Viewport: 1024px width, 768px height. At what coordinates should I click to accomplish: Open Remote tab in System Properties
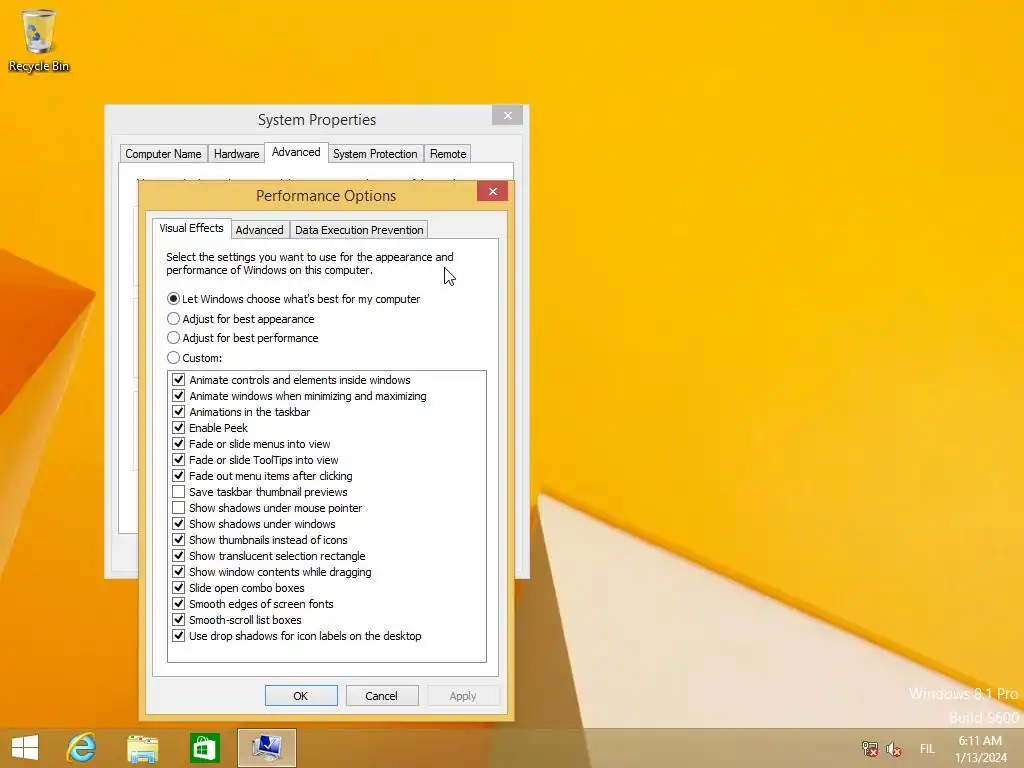tap(448, 153)
